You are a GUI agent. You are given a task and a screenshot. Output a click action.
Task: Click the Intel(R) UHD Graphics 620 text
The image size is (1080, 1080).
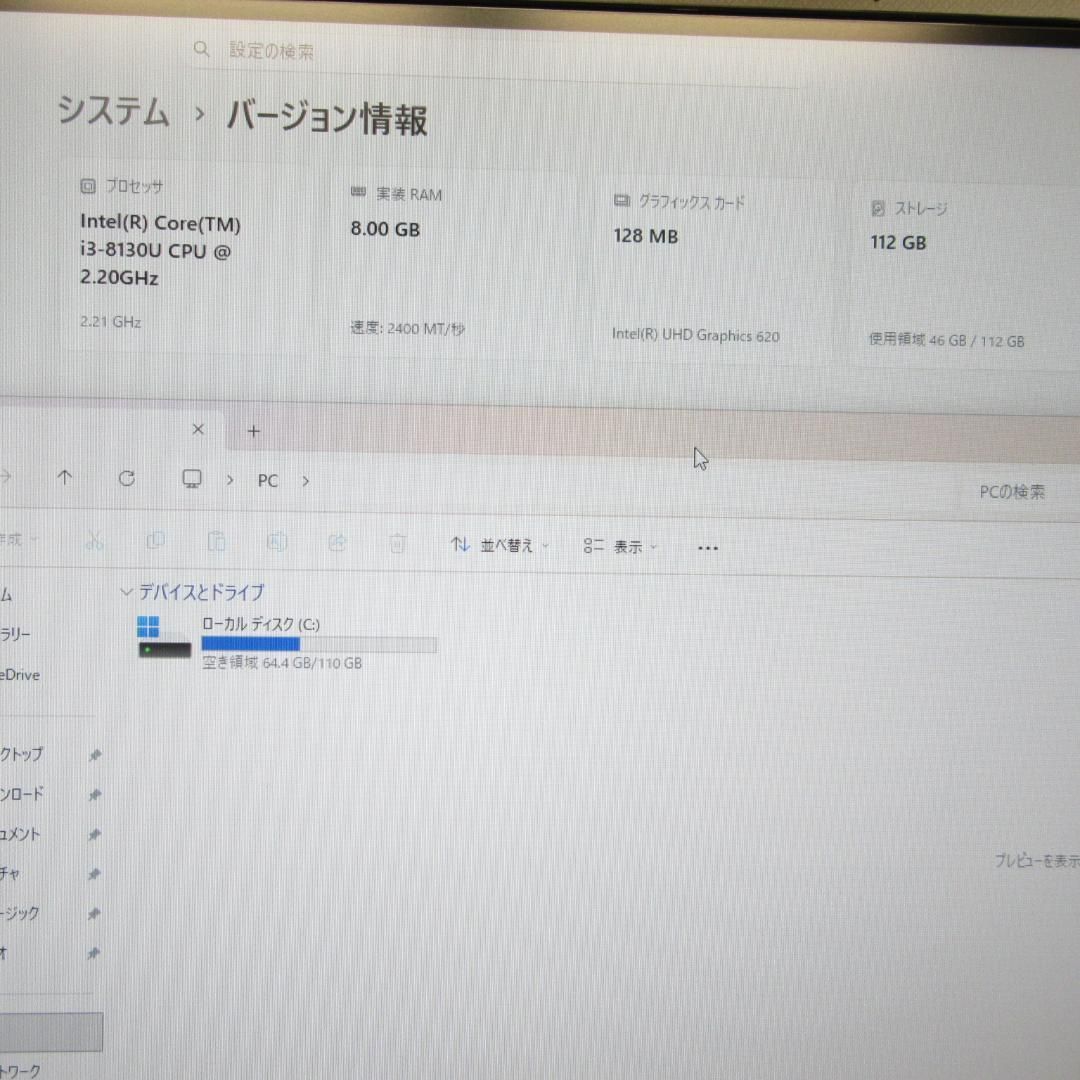[696, 335]
